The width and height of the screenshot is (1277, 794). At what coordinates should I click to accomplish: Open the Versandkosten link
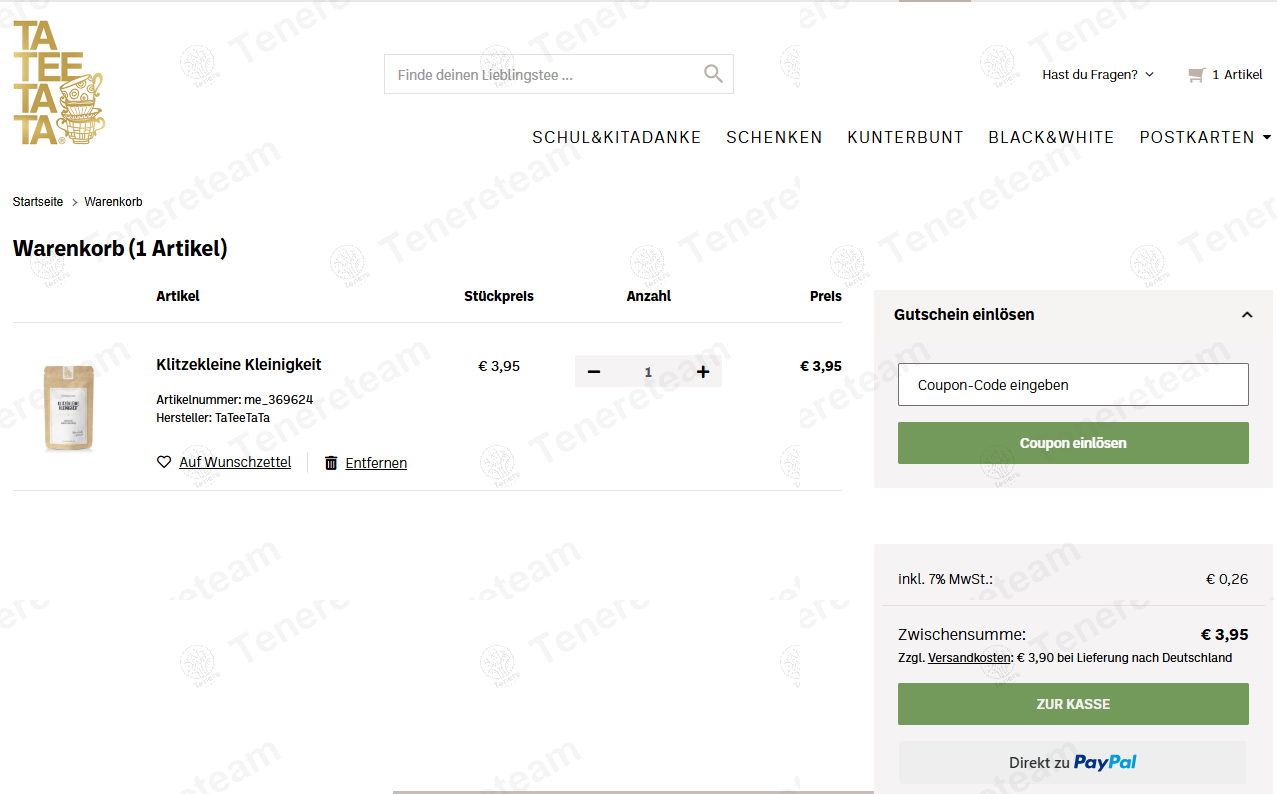click(969, 658)
